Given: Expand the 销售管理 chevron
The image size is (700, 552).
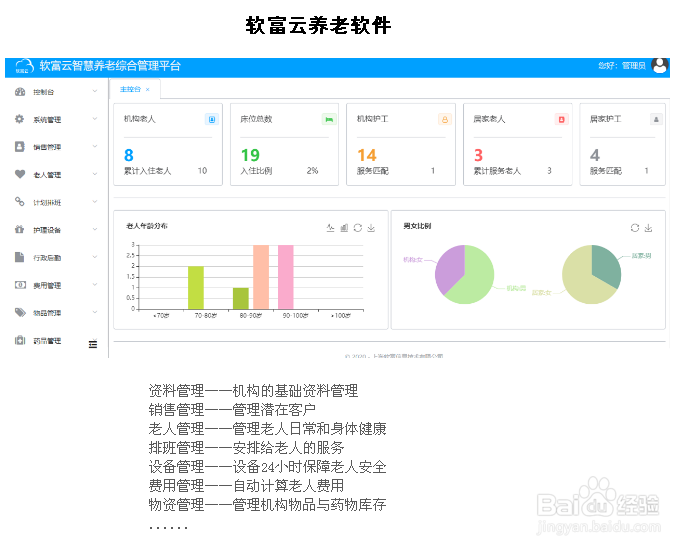Looking at the screenshot, I should [95, 146].
